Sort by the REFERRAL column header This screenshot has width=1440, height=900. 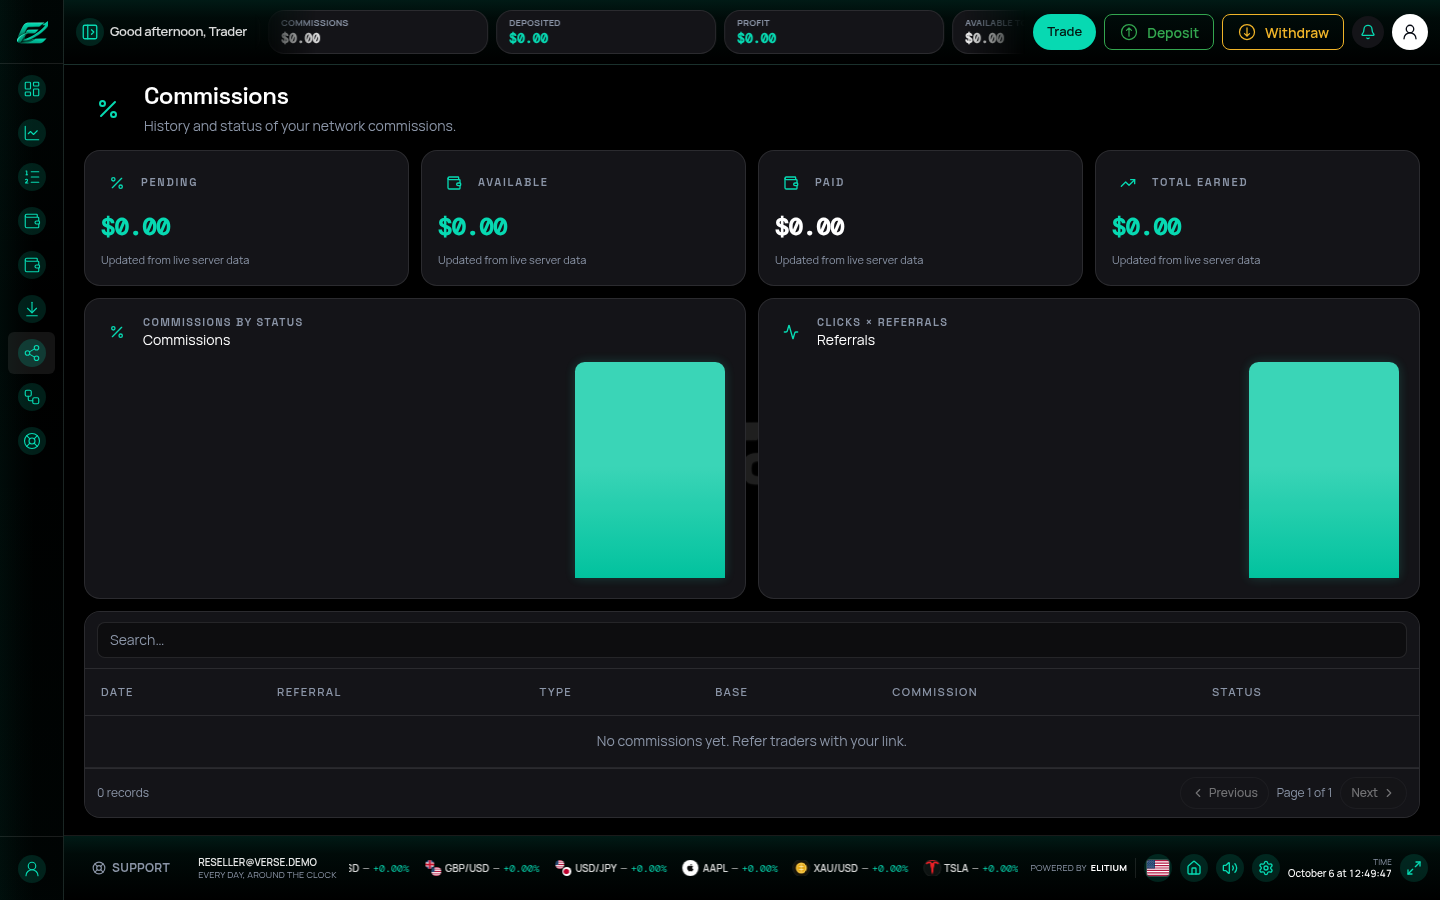(309, 692)
